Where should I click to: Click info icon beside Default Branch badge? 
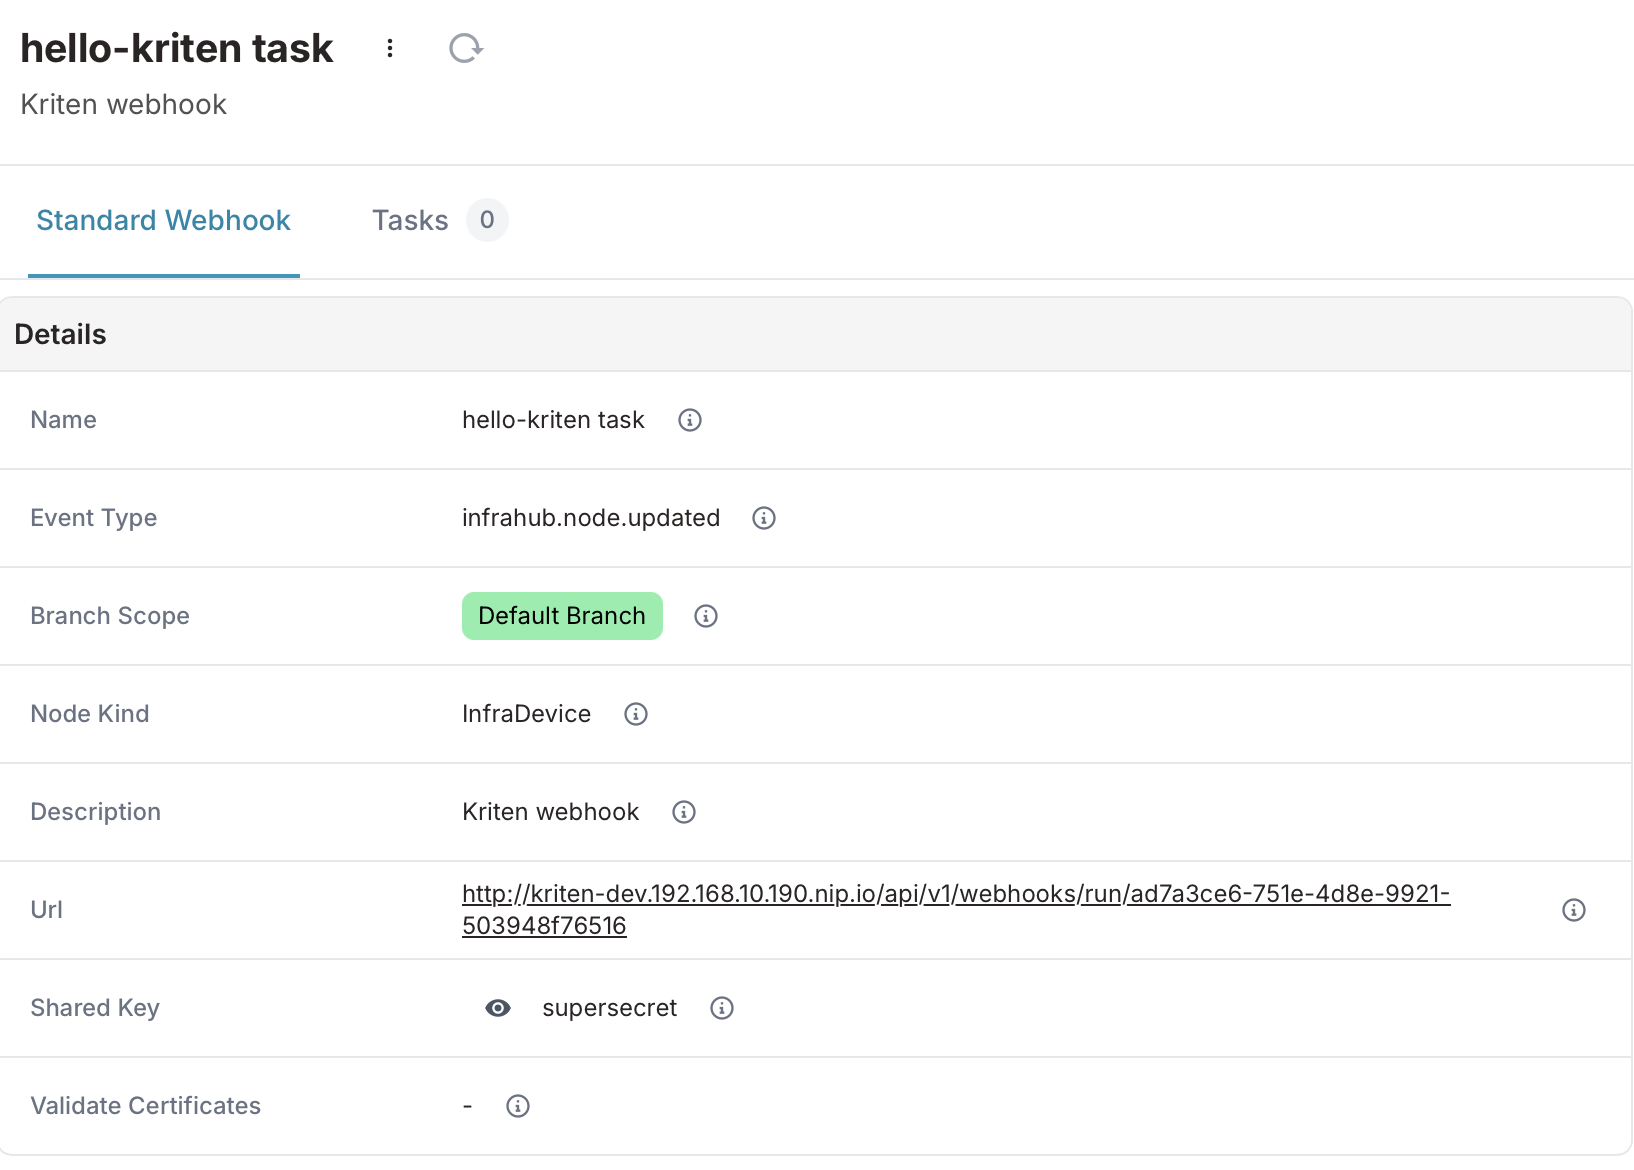pyautogui.click(x=706, y=616)
